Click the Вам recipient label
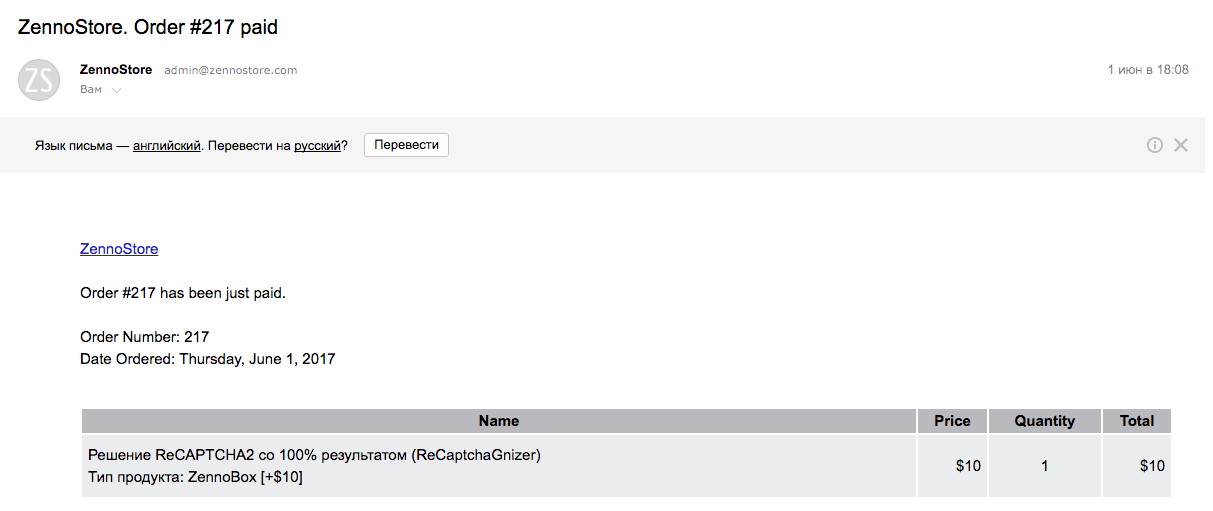Screen dimensions: 1213x511 coord(91,90)
